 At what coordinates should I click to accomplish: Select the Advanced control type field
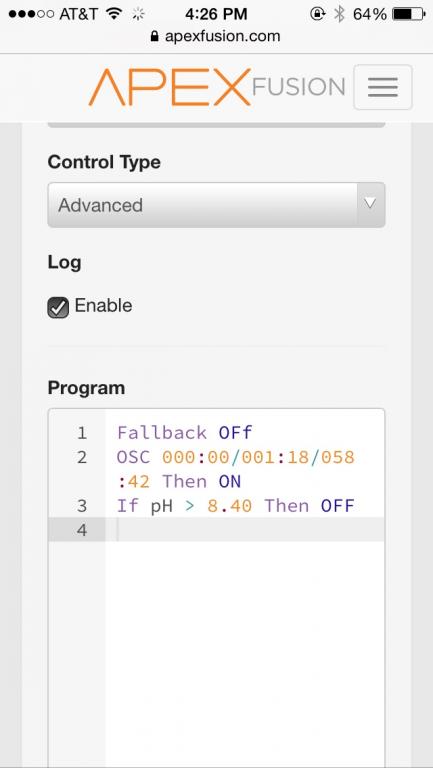pos(216,205)
